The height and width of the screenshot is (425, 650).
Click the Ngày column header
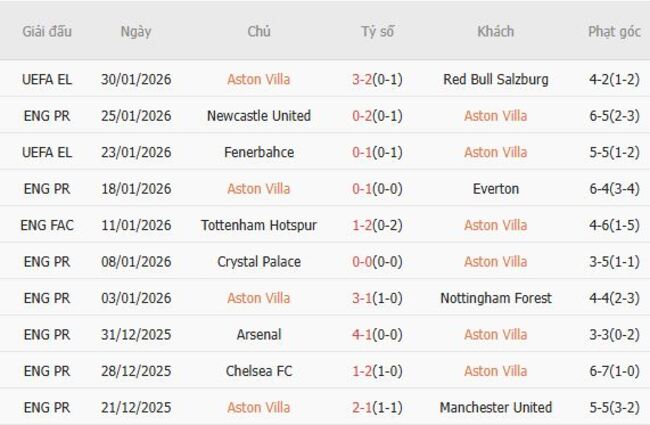pyautogui.click(x=136, y=32)
